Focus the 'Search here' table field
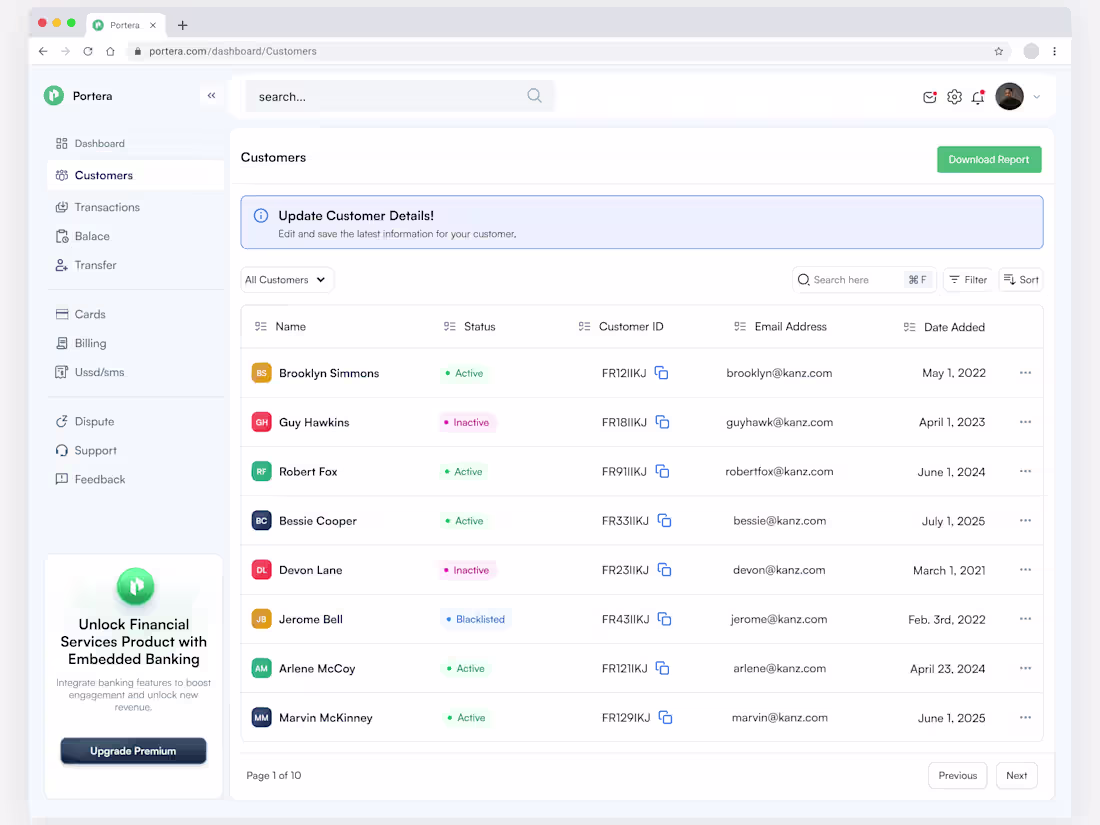The width and height of the screenshot is (1100, 825). (864, 279)
